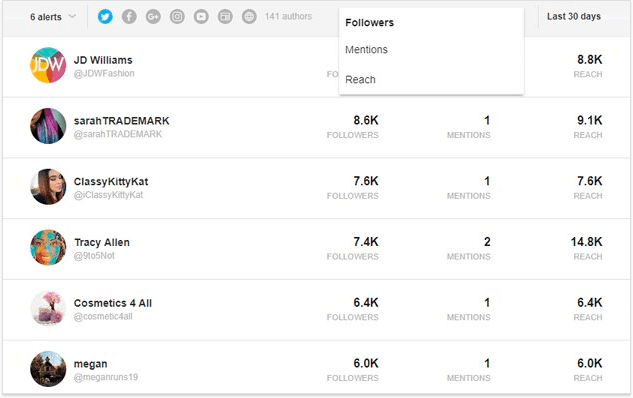Toggle the web globe source filter icon
Image resolution: width=633 pixels, height=398 pixels.
point(249,17)
